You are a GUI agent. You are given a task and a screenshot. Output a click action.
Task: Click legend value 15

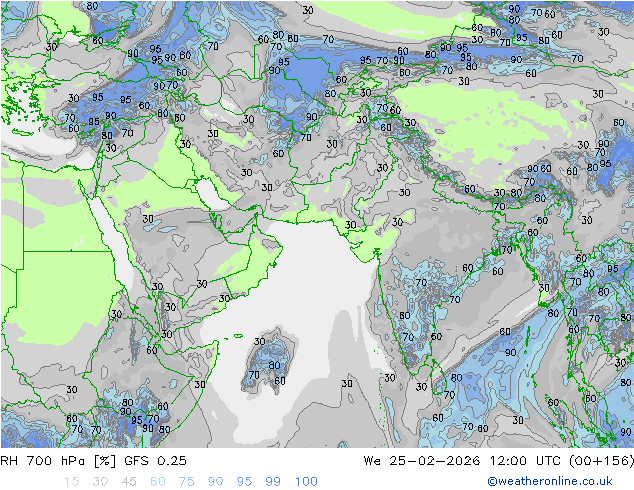coord(71,481)
